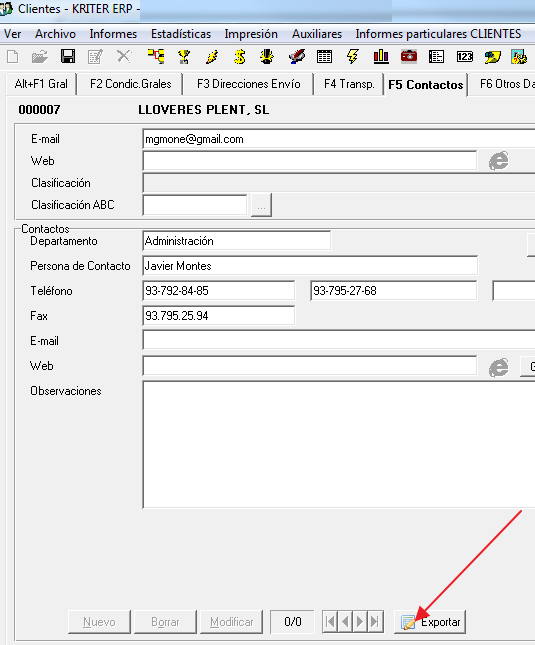The width and height of the screenshot is (535, 645).
Task: Click the Exportar button
Action: click(430, 622)
